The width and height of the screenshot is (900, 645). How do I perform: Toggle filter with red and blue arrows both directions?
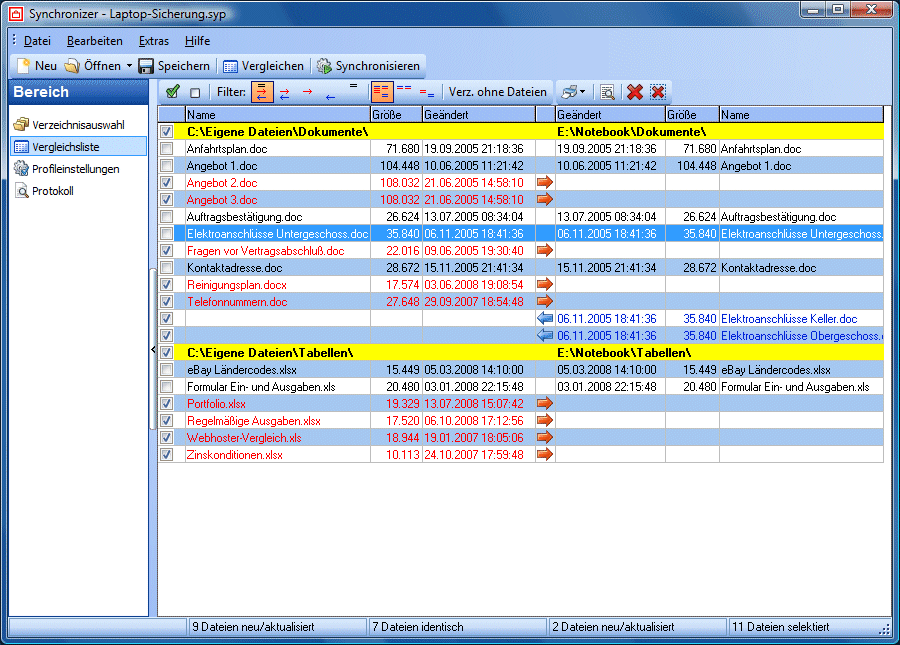click(x=285, y=94)
